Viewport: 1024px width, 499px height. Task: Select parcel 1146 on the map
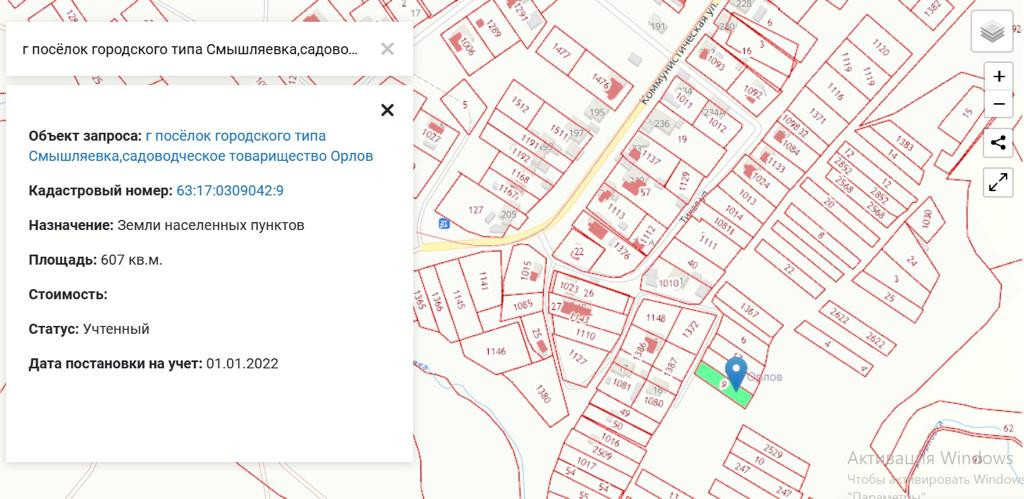click(x=496, y=351)
